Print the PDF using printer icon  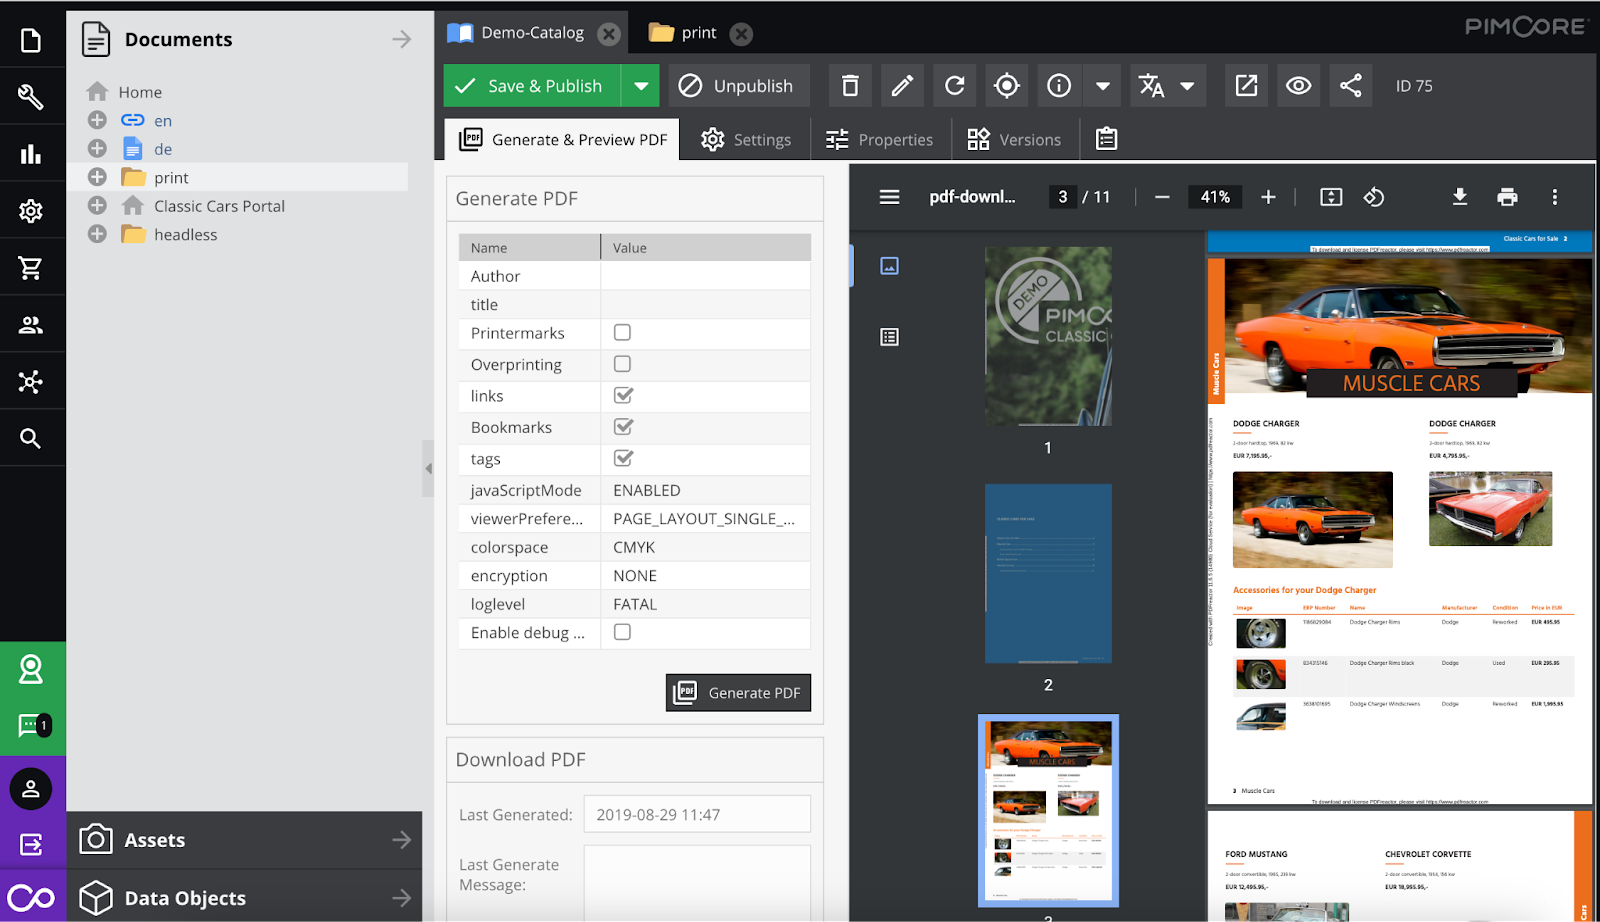tap(1507, 197)
